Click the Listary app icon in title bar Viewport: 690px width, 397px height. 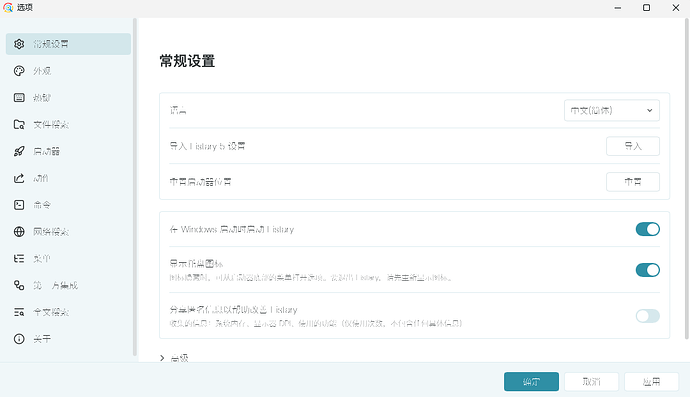click(x=8, y=7)
